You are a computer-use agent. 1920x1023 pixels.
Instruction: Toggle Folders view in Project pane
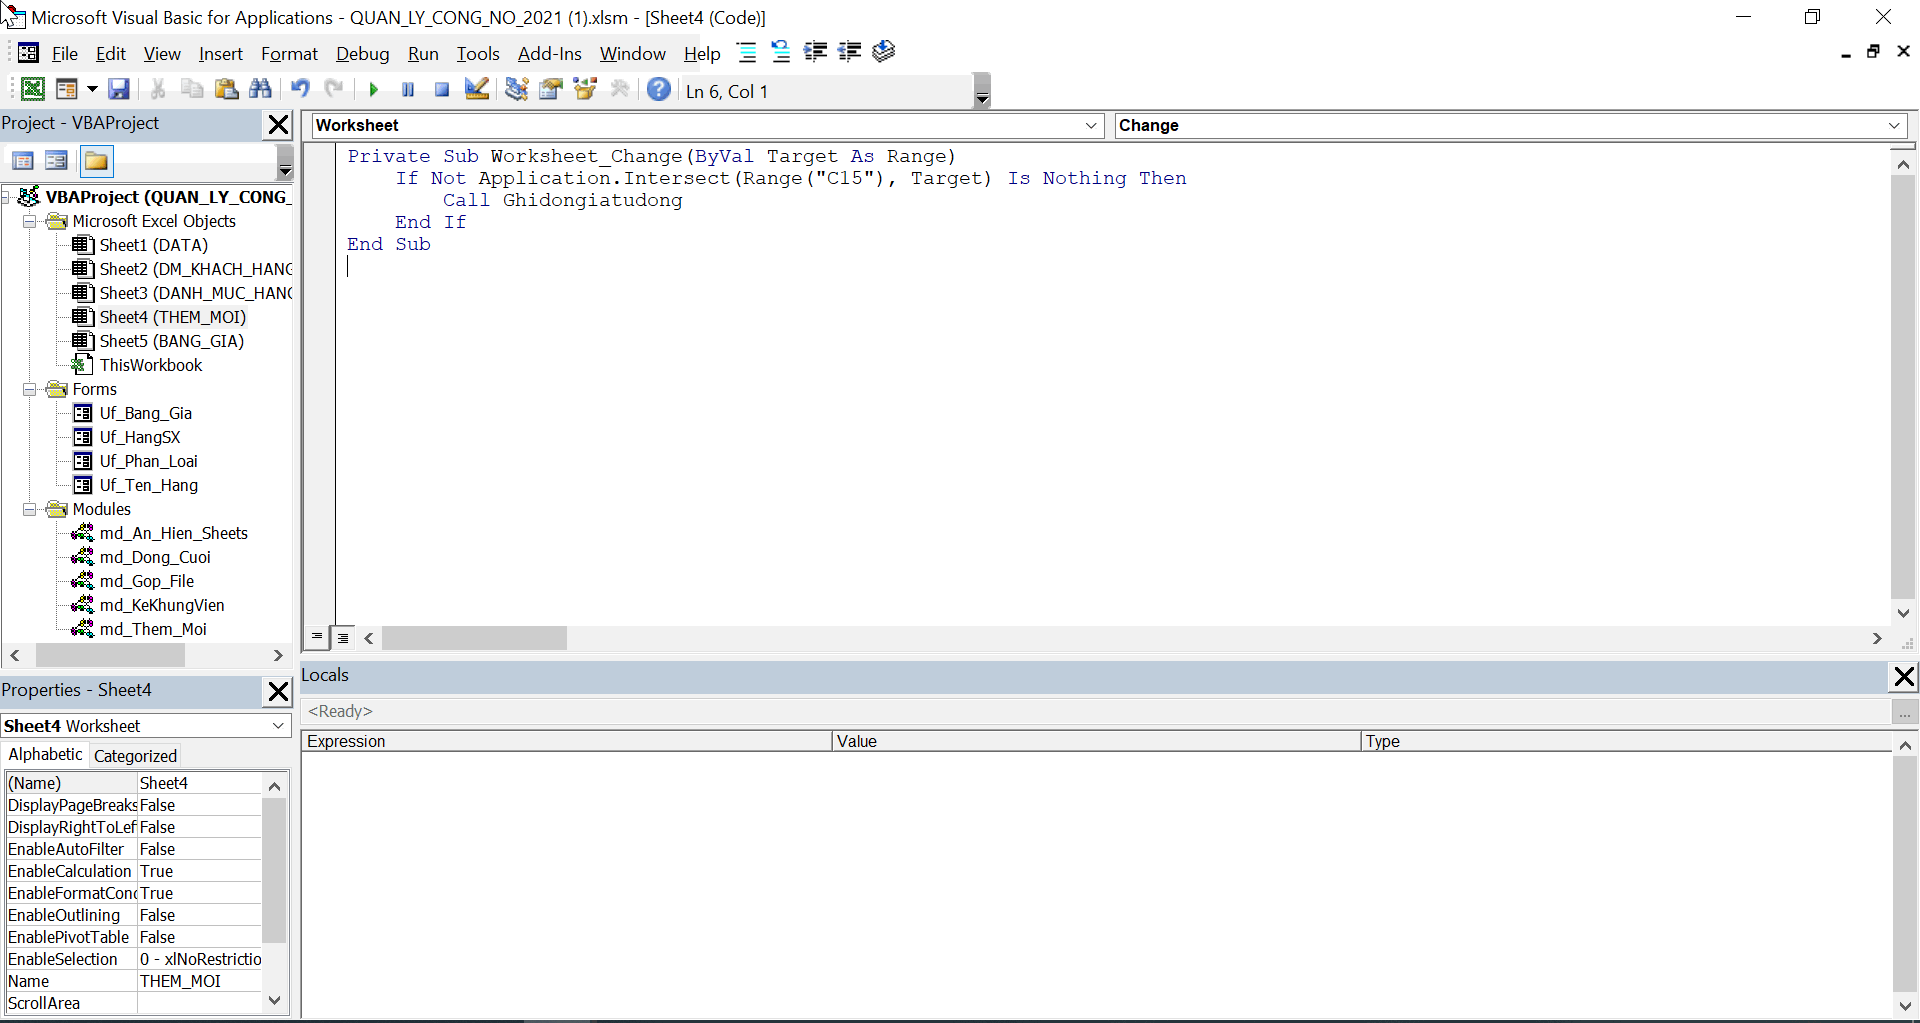click(x=97, y=161)
